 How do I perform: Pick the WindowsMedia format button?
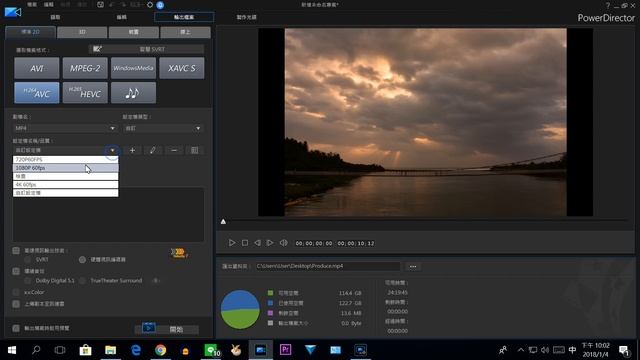tap(133, 68)
